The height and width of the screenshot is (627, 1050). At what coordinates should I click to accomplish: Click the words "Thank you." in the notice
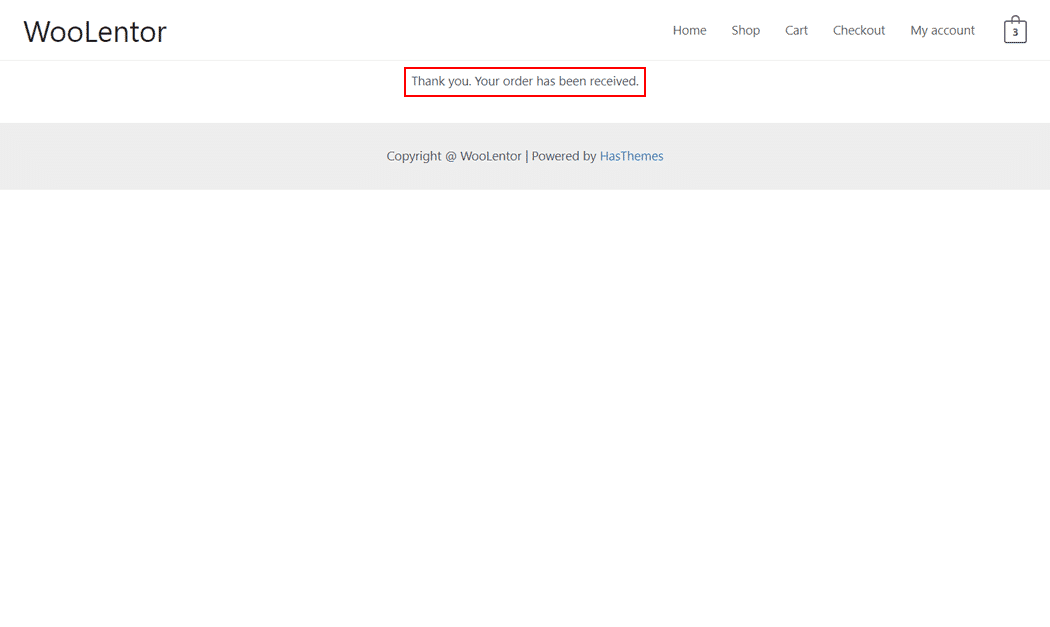point(440,81)
